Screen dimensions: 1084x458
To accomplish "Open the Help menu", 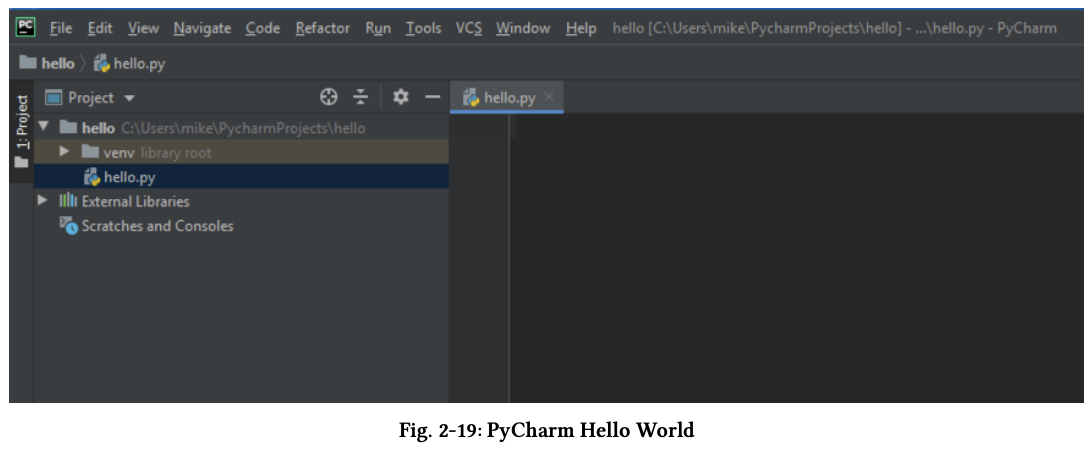I will (x=581, y=28).
